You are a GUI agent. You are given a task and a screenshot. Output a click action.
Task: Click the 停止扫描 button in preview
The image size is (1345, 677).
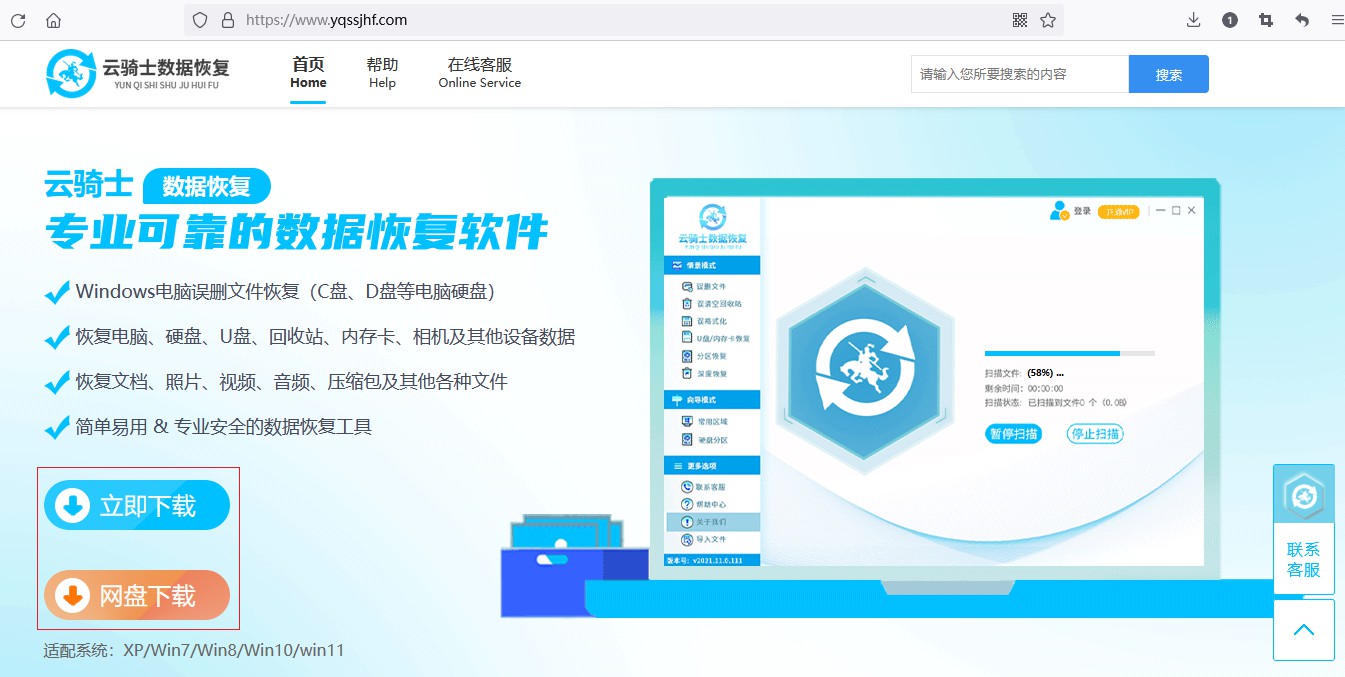(1095, 434)
